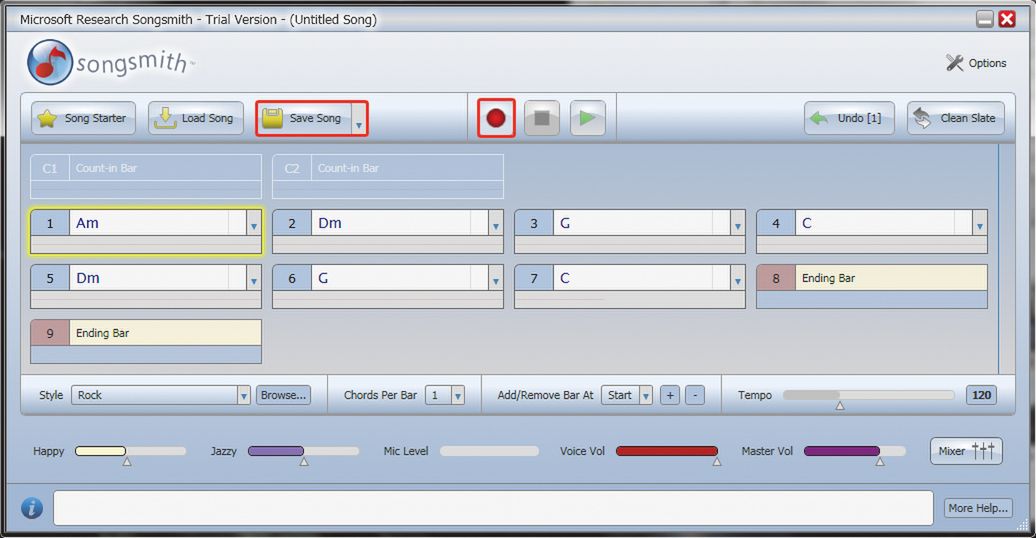Click Clean Slate
This screenshot has width=1036, height=538.
[955, 118]
